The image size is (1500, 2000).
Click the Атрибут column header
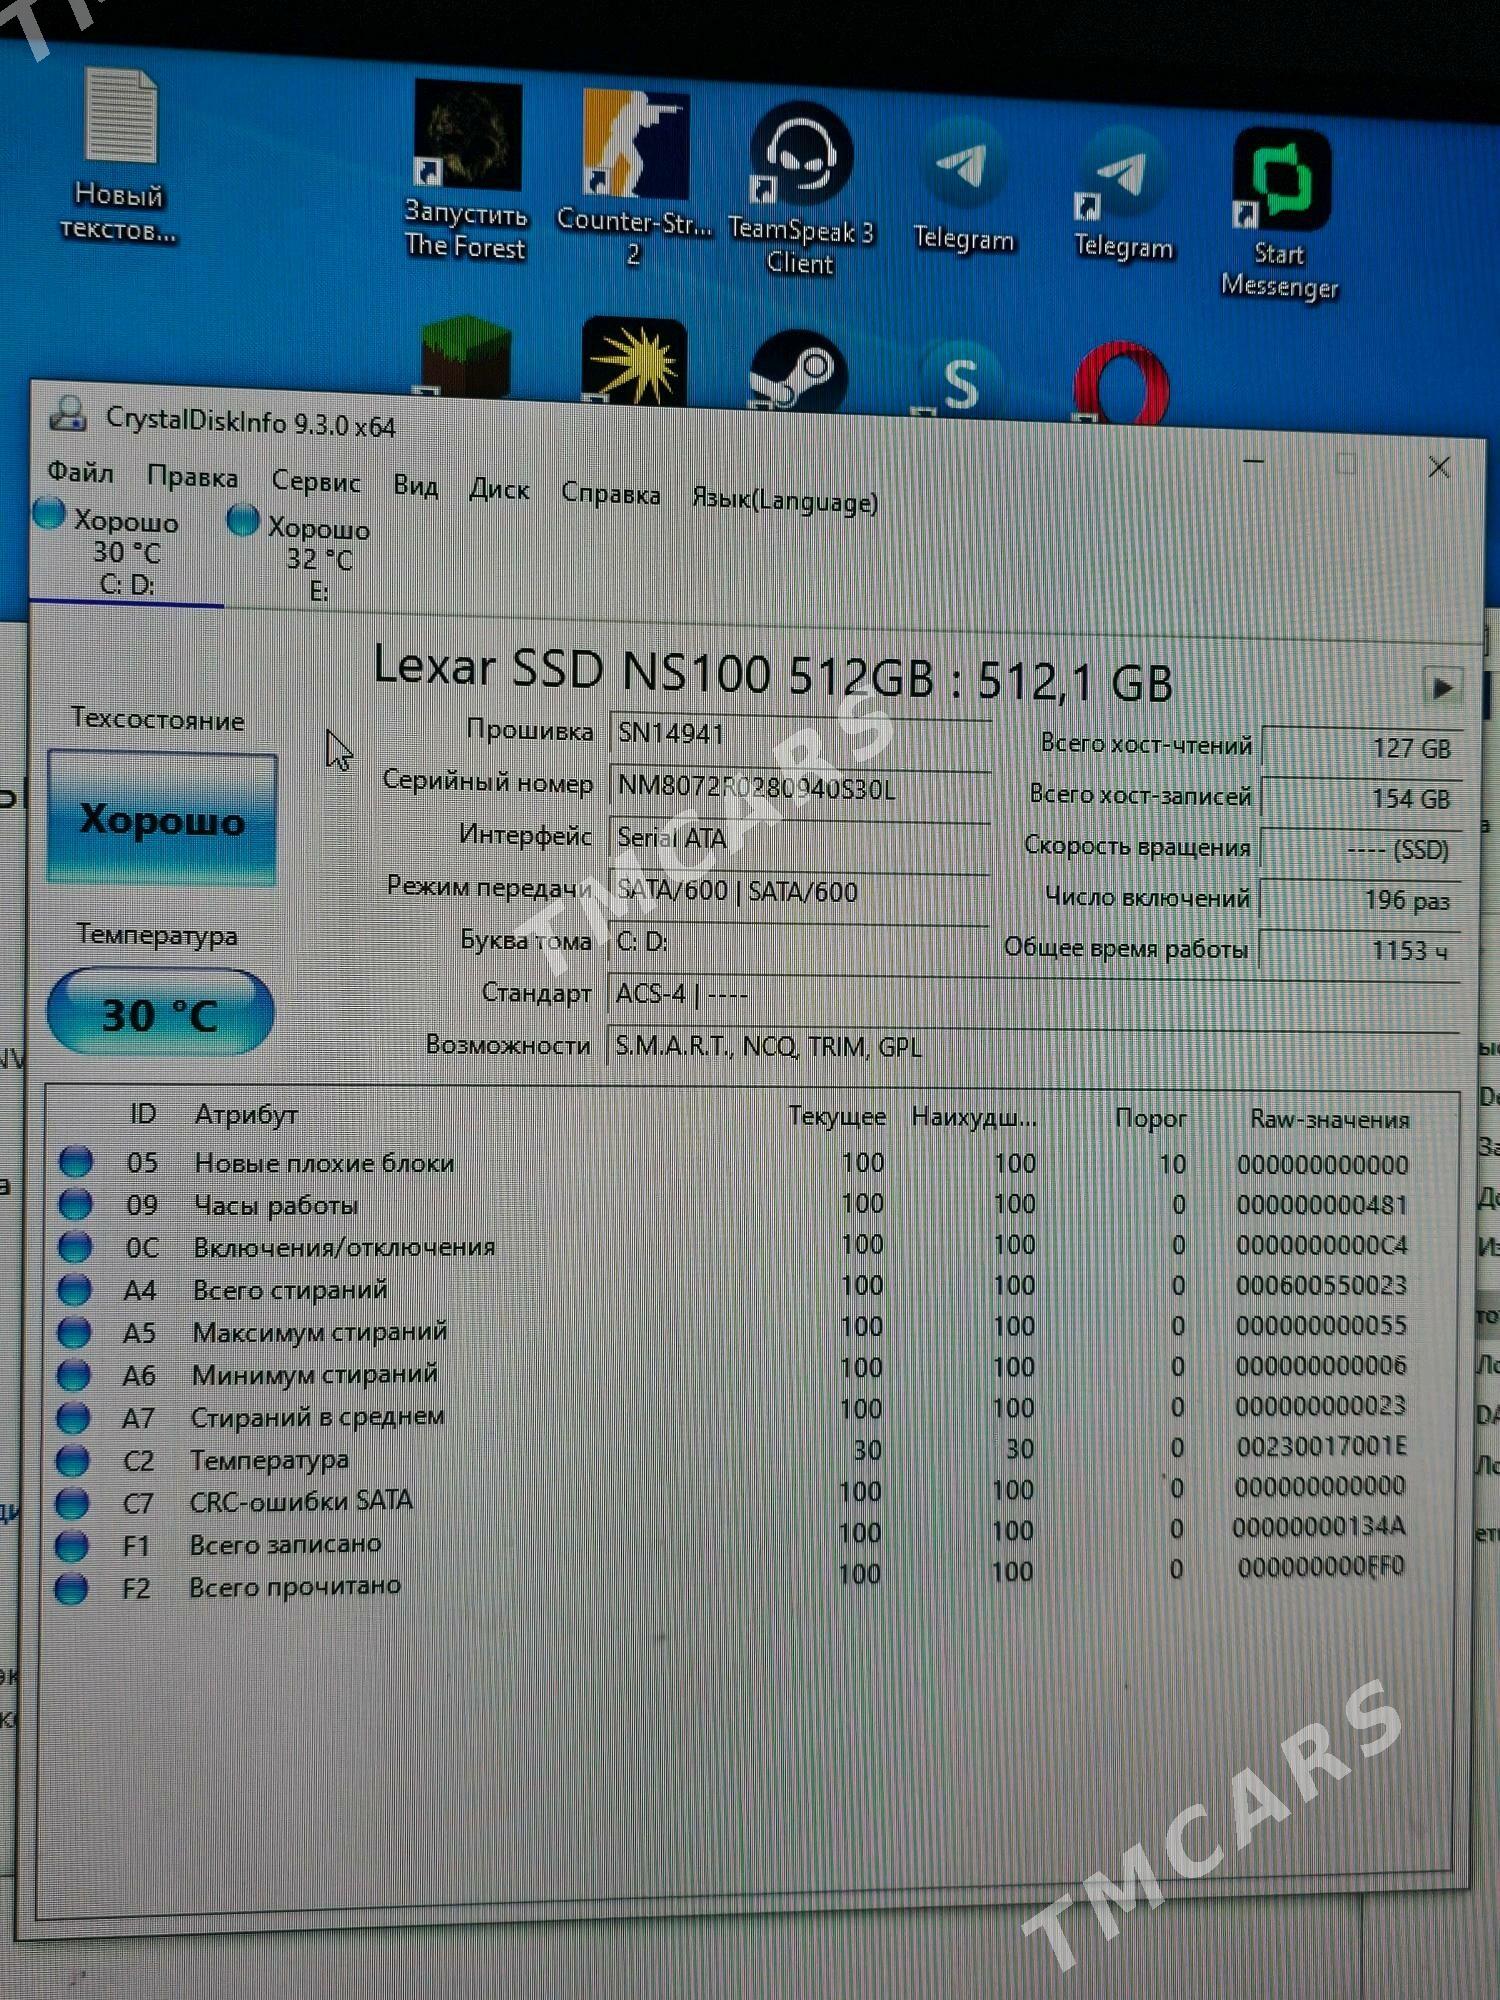246,1114
